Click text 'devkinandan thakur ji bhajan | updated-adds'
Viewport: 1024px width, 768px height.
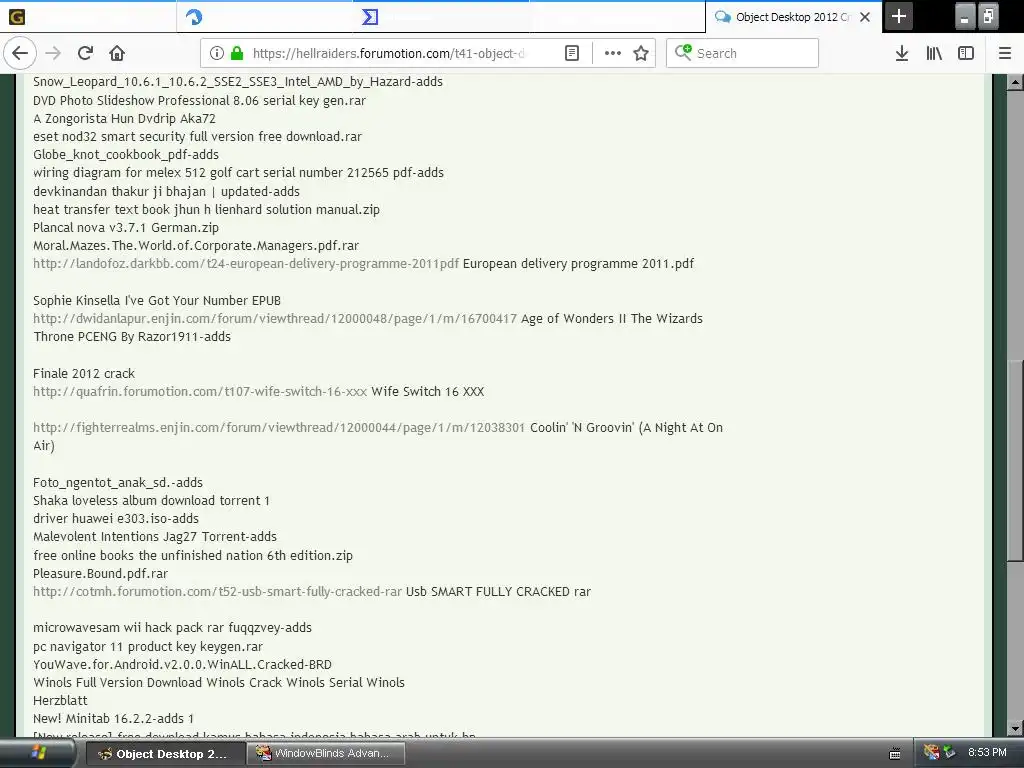coord(167,191)
